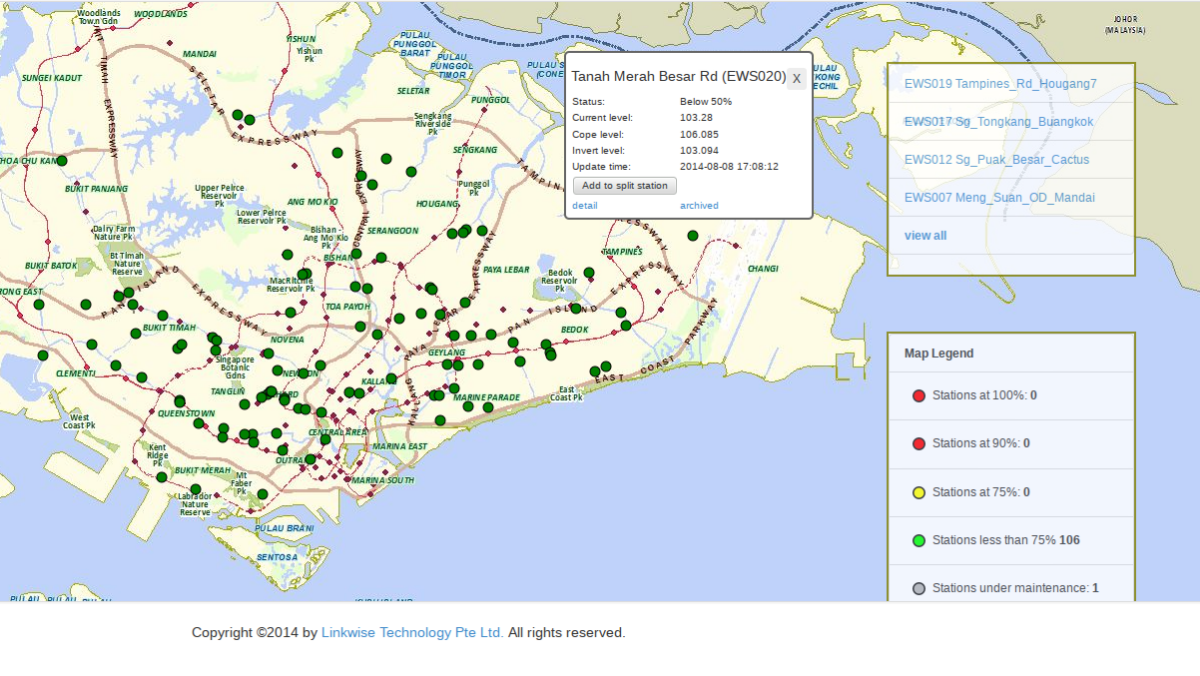Click grey icon for Stations under maintenance
This screenshot has width=1200, height=676.
[919, 589]
